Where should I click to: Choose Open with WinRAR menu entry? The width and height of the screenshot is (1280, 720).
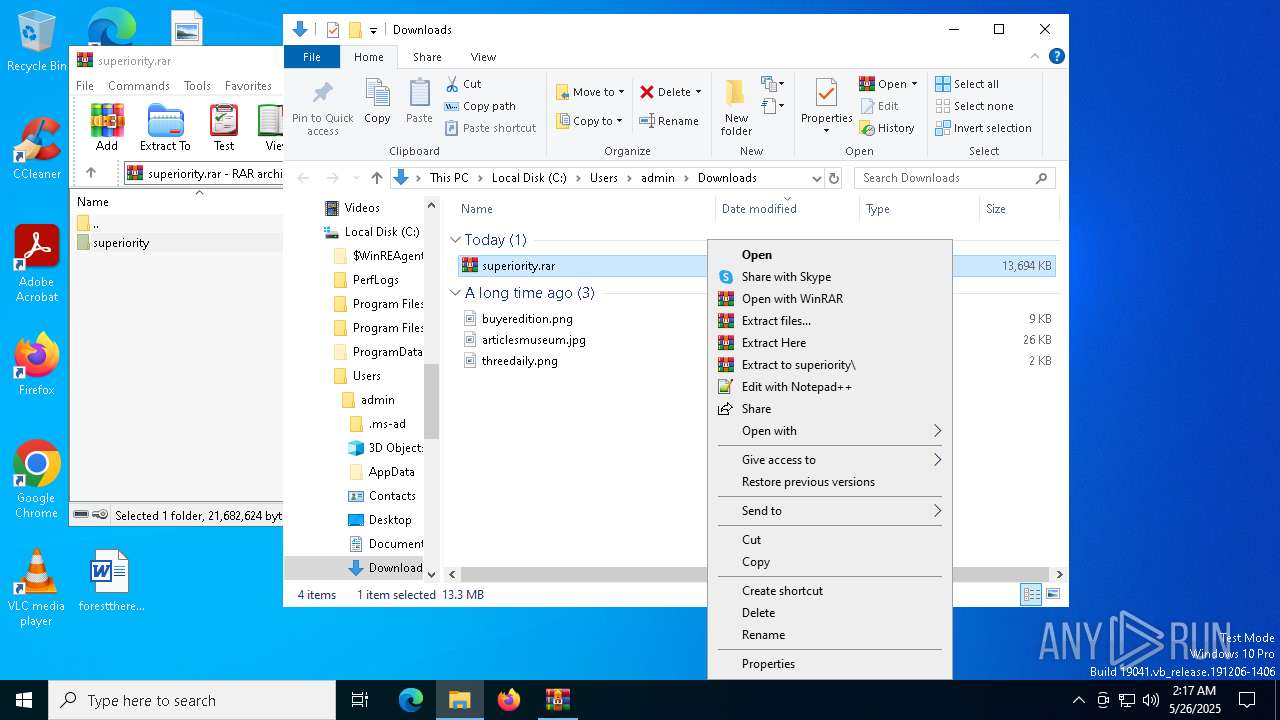point(830,299)
